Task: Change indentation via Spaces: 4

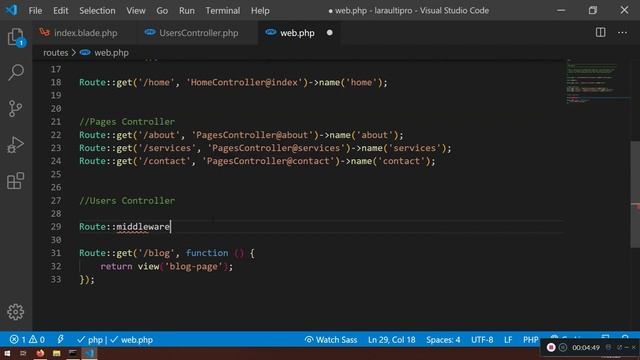Action: click(443, 340)
